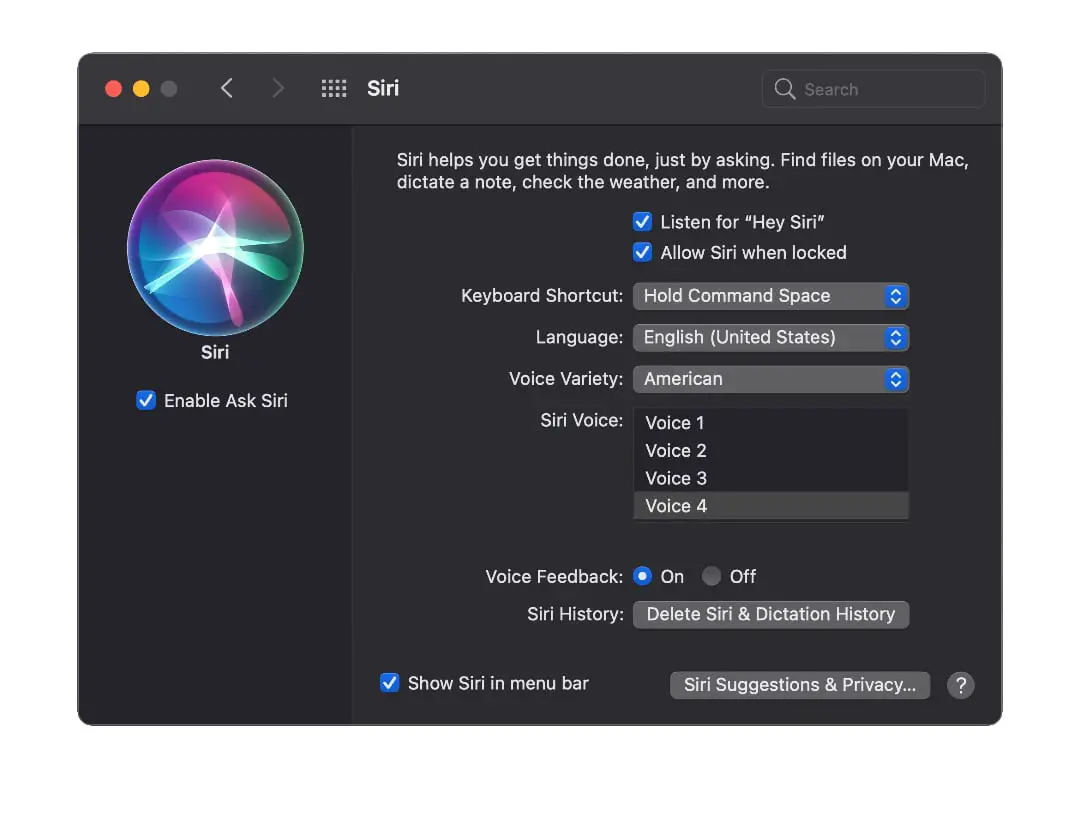Click the red close window button
The width and height of the screenshot is (1080, 828).
[x=114, y=89]
